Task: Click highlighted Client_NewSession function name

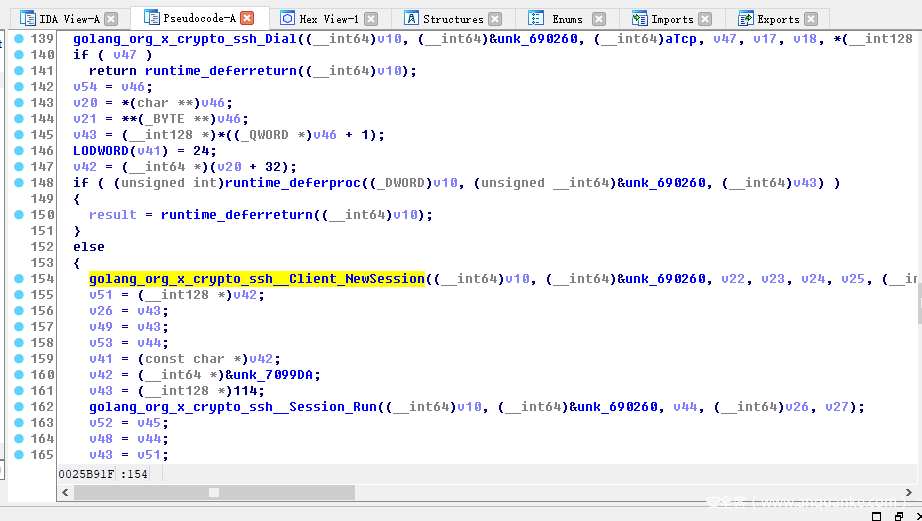Action: pyautogui.click(x=257, y=279)
